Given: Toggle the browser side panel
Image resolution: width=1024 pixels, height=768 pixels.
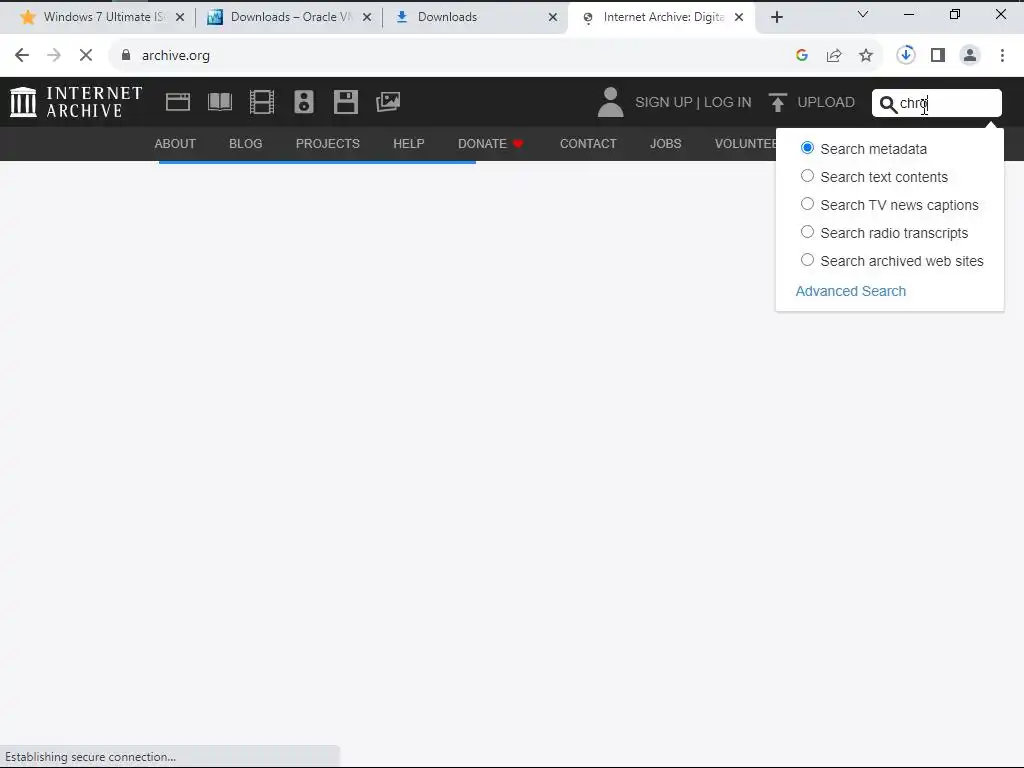Looking at the screenshot, I should tap(938, 56).
